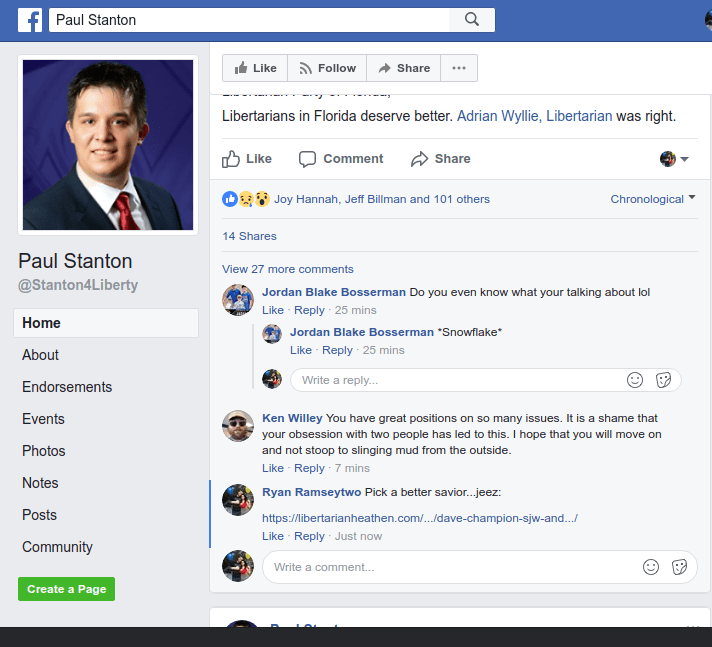Toggle the page Like button at top
Screen dimensions: 712x647
click(x=255, y=68)
